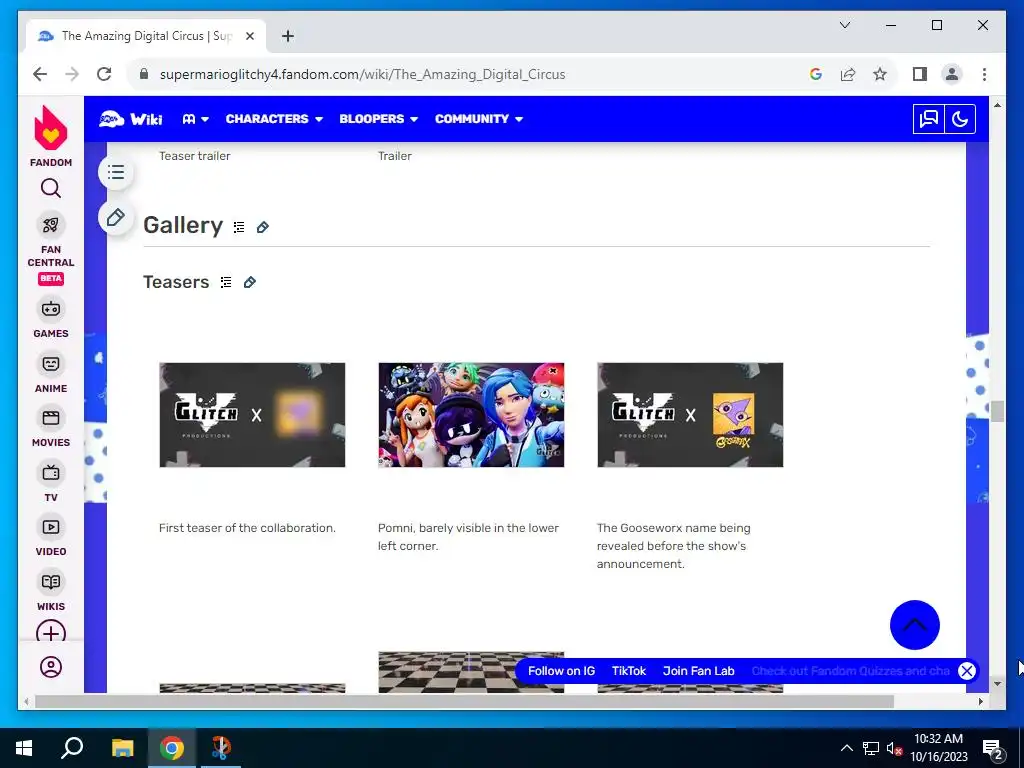Open the Gooseworx name reveal thumbnail

coord(690,415)
